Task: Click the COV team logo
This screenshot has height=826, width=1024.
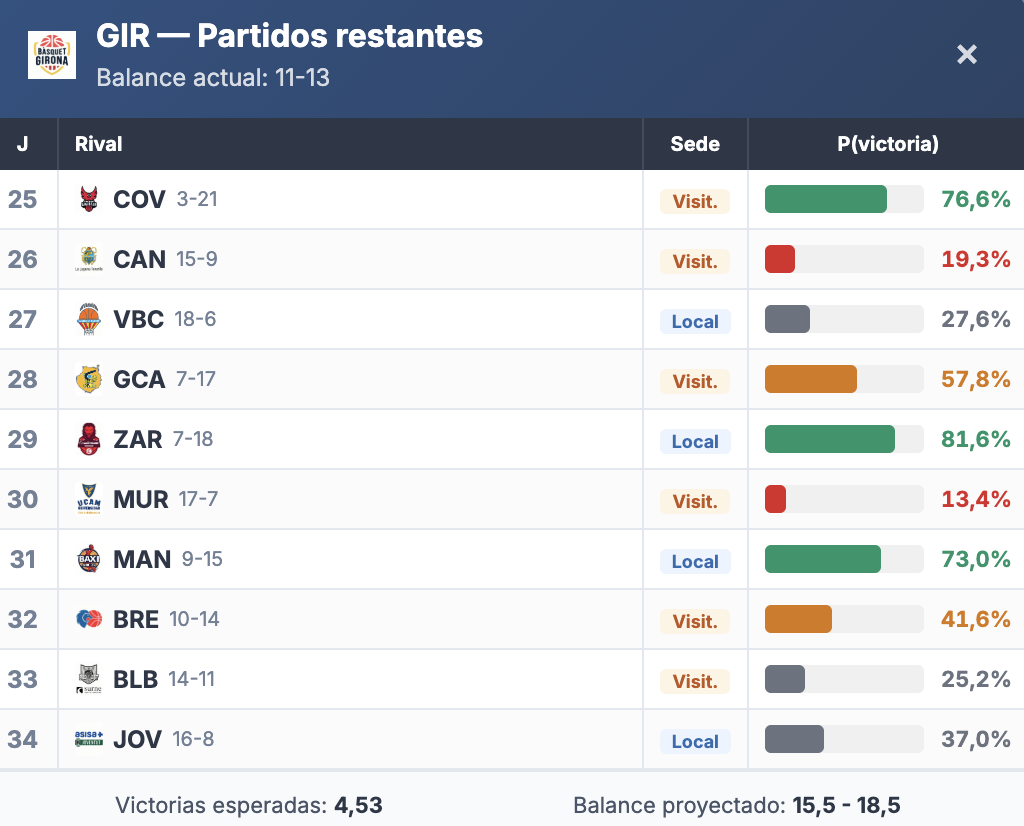Action: 89,199
